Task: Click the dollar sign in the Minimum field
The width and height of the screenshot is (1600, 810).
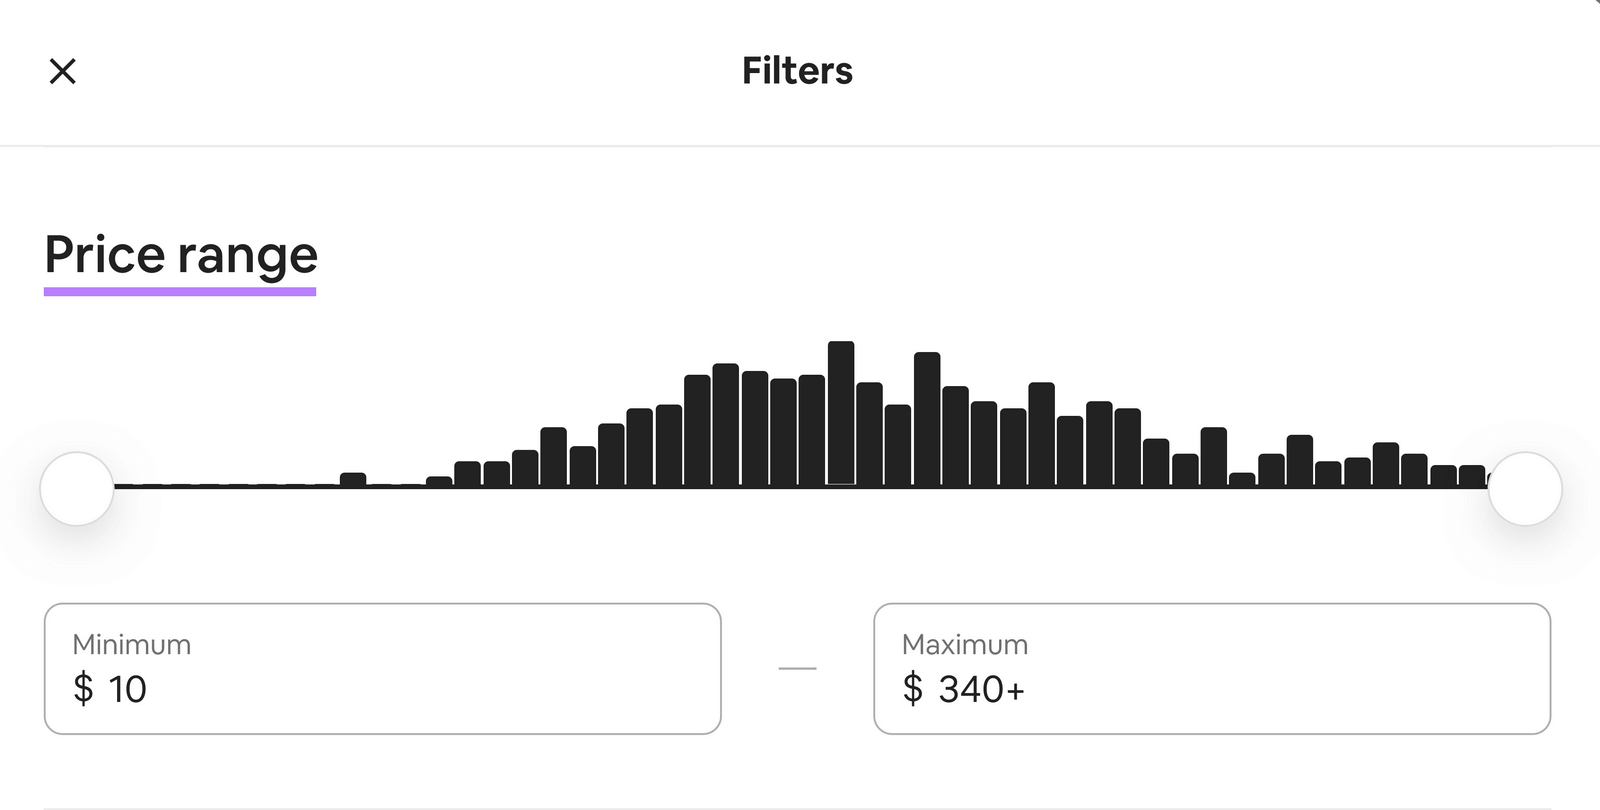Action: tap(82, 690)
